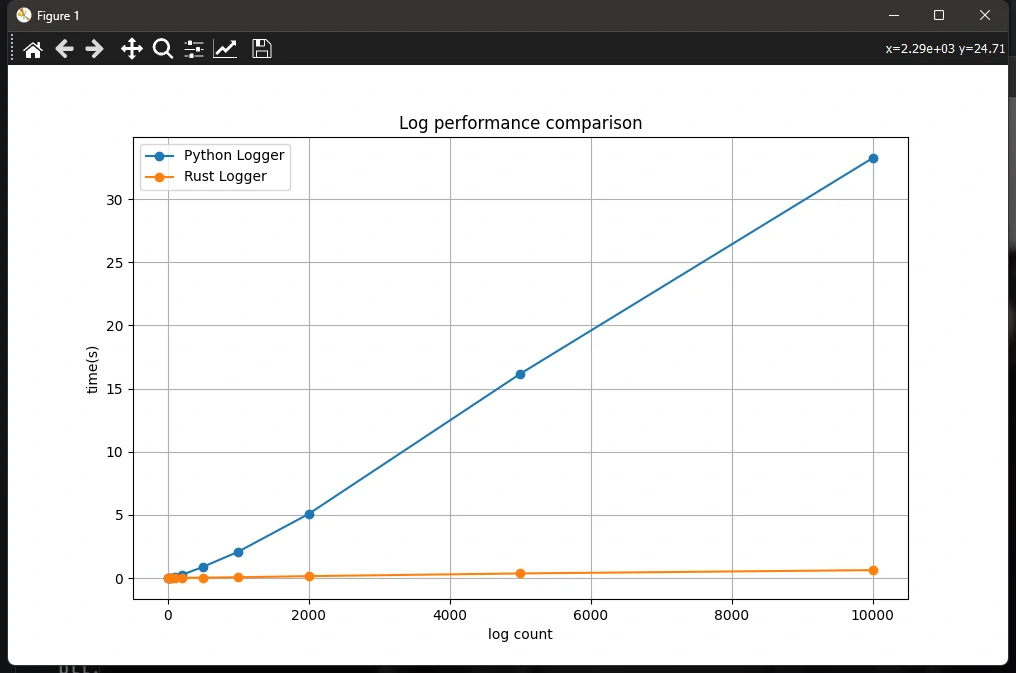Viewport: 1016px width, 673px height.
Task: Click the Rust Logger legend entry
Action: 225,176
